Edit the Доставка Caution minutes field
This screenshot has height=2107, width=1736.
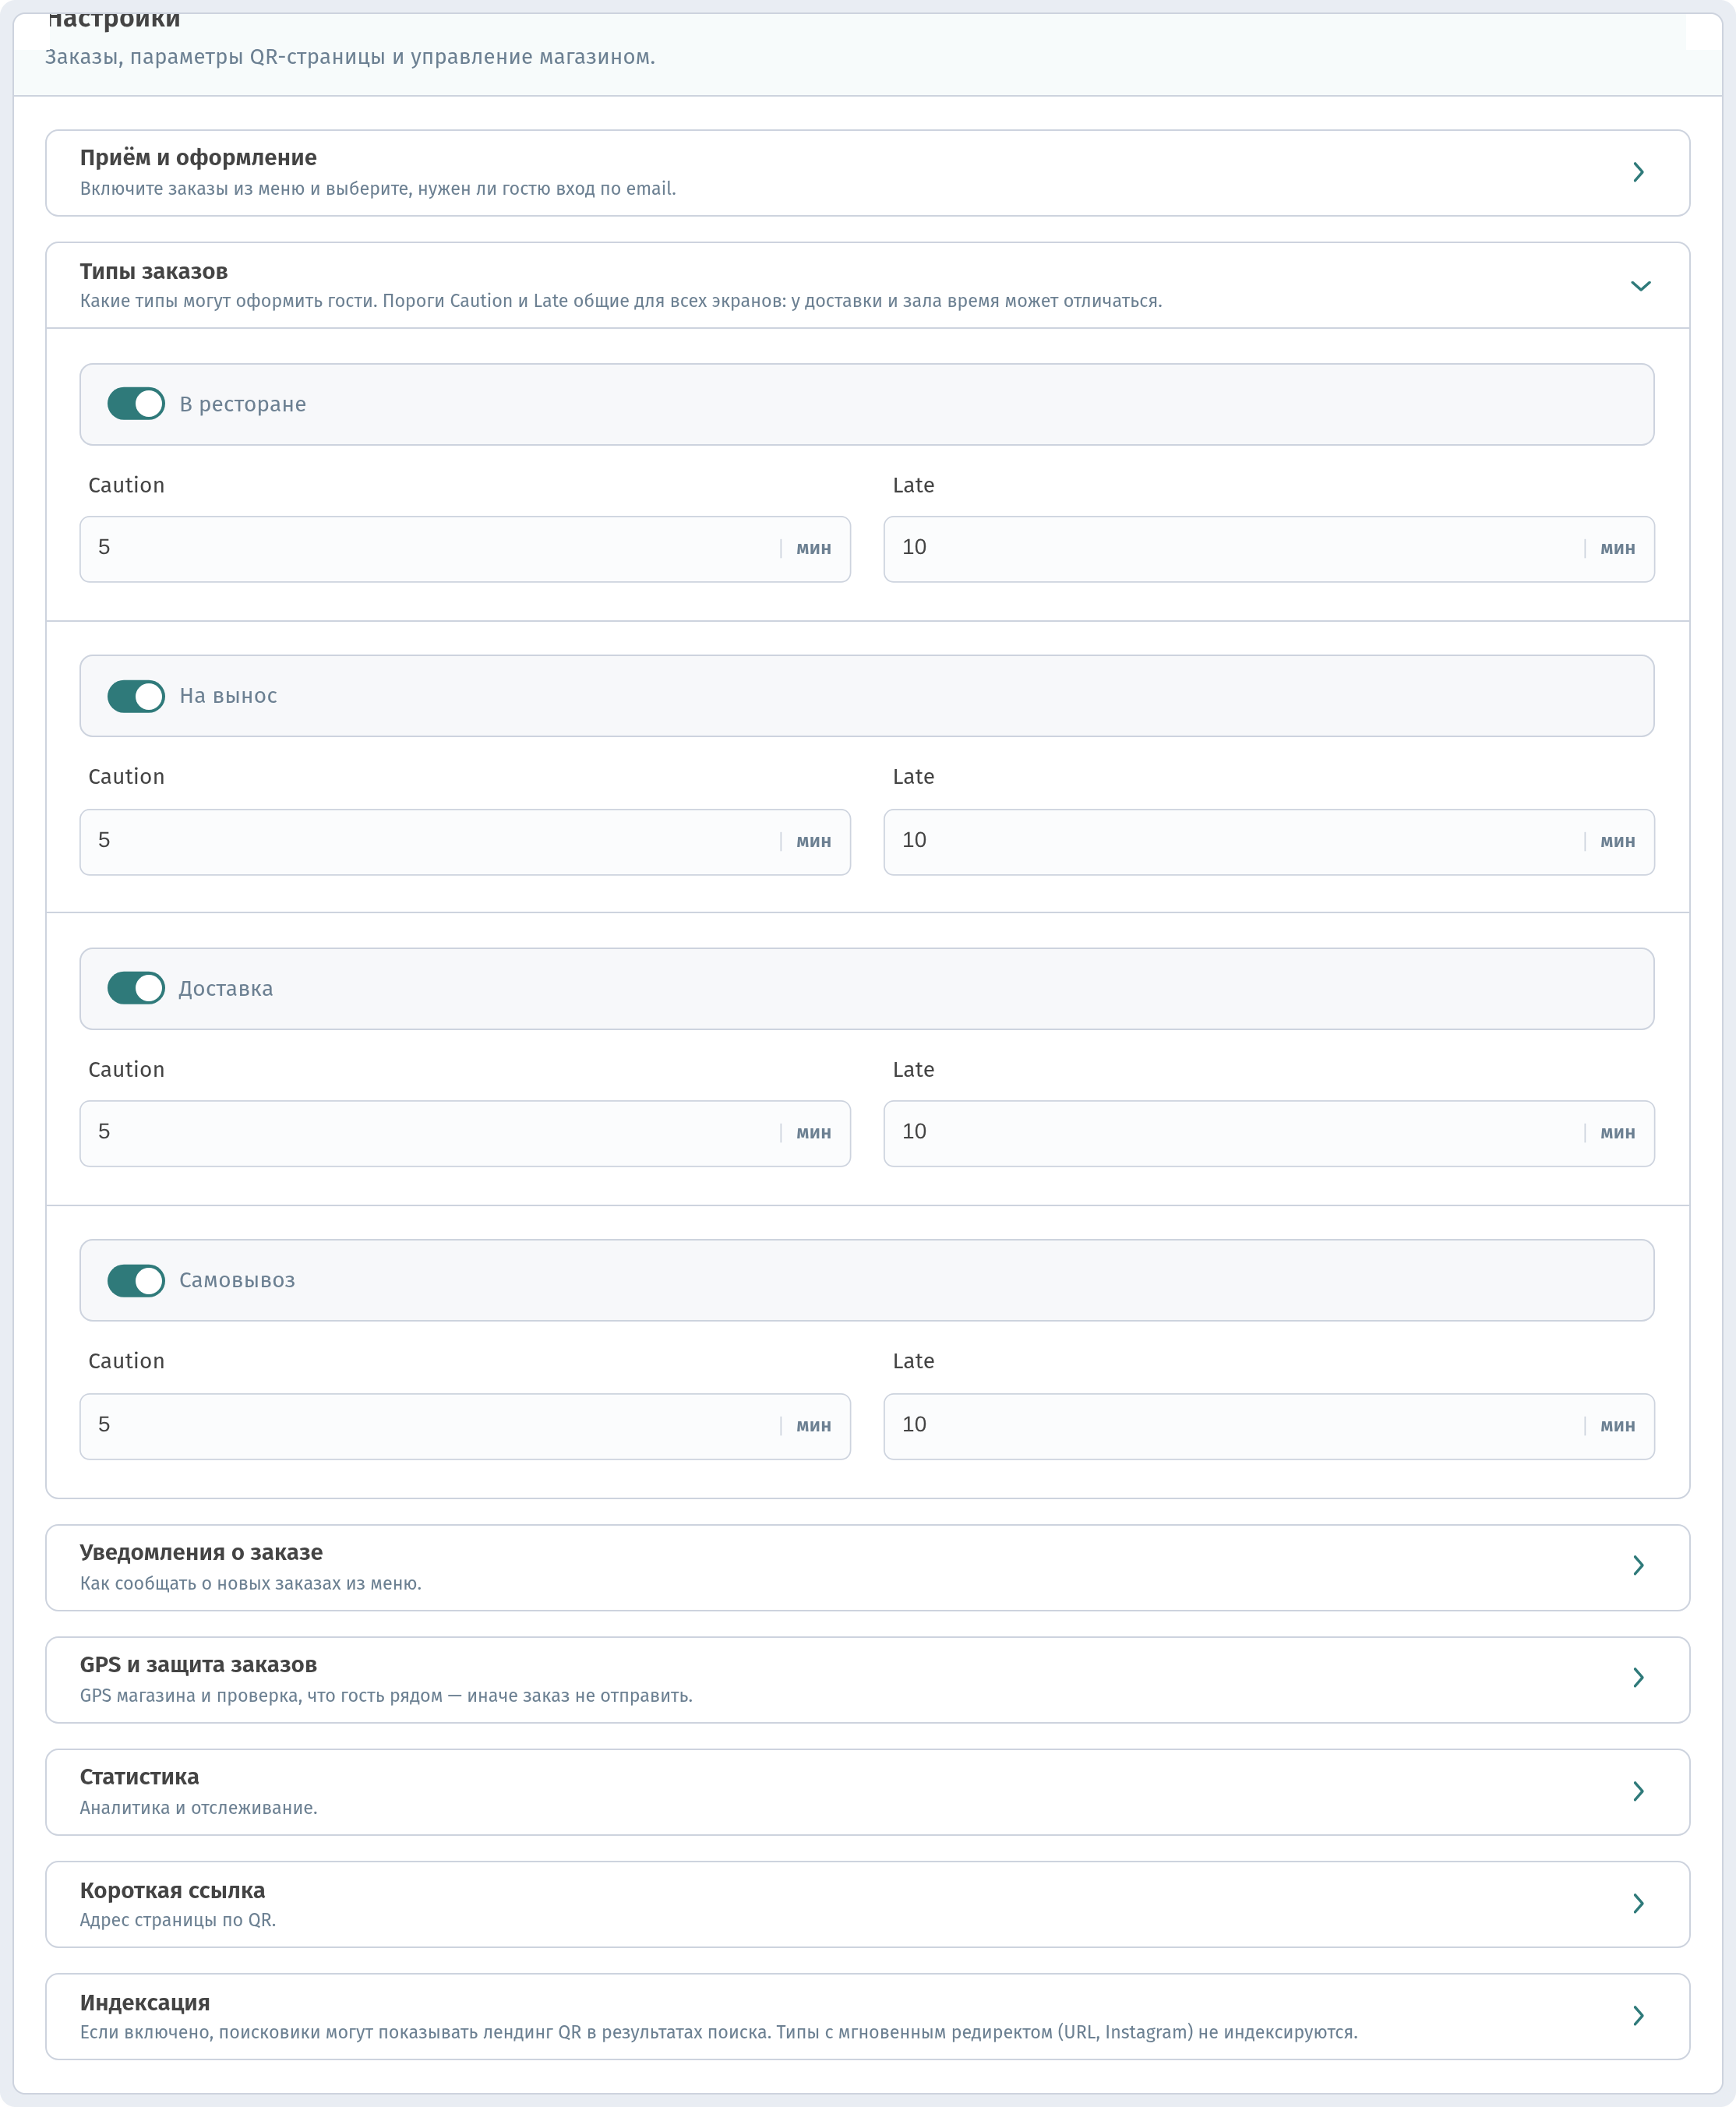pyautogui.click(x=465, y=1133)
